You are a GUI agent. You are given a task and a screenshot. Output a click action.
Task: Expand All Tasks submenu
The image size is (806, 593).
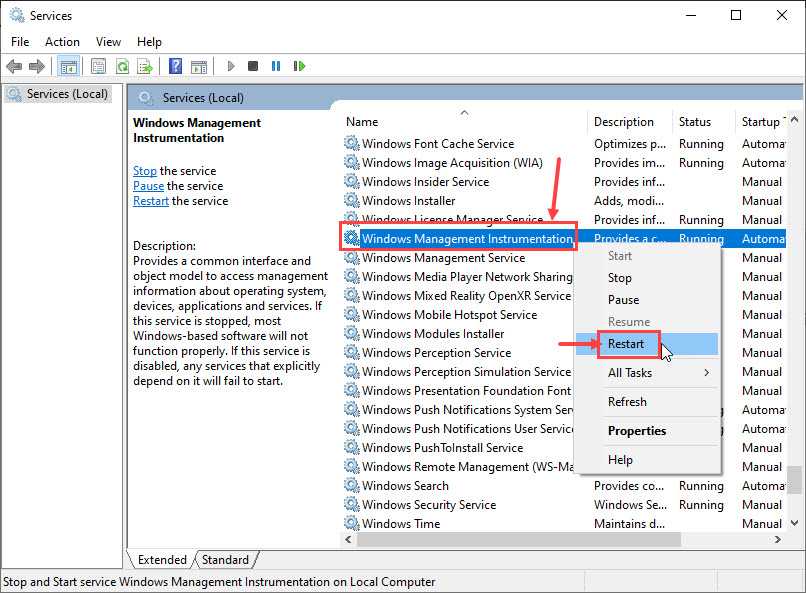pos(649,373)
